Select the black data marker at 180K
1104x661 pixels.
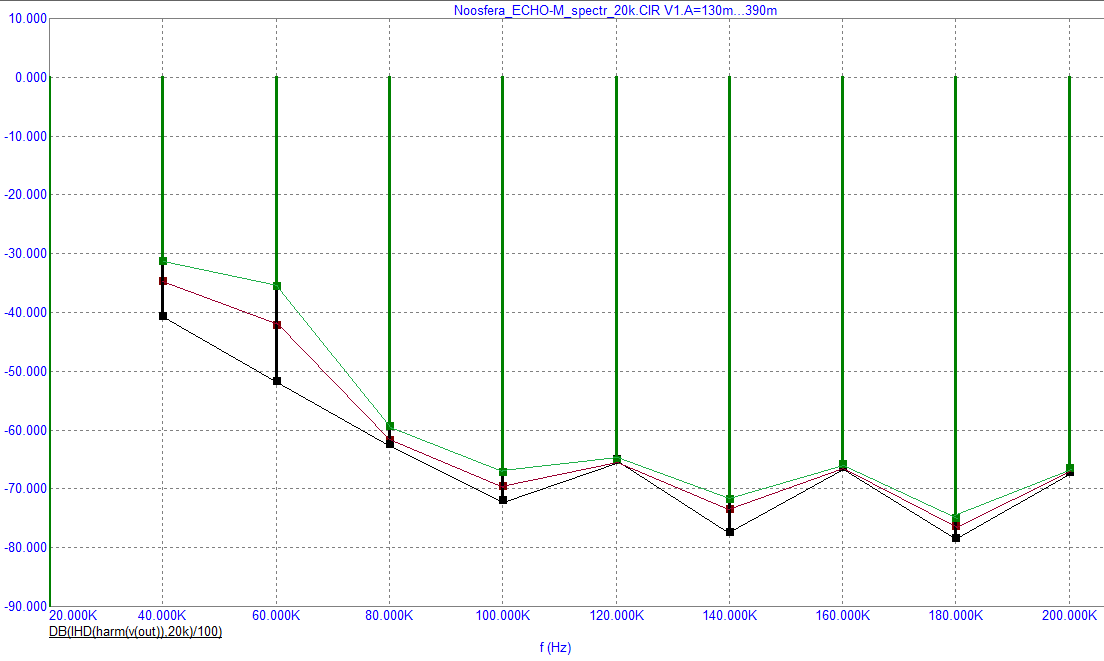(955, 538)
